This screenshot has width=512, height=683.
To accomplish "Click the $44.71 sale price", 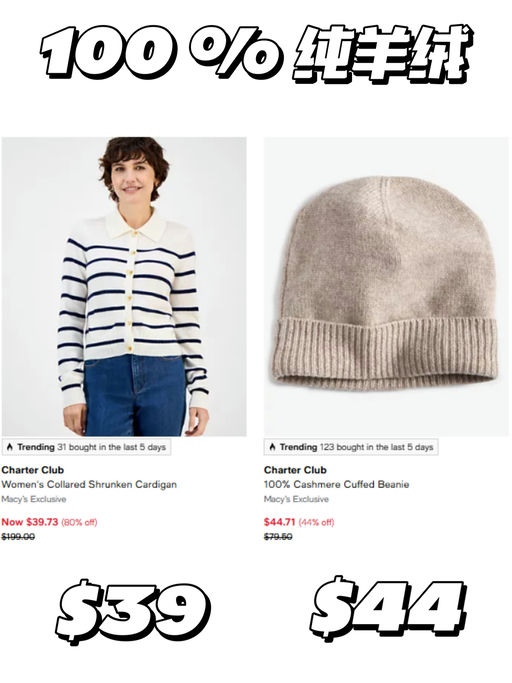I will [280, 522].
